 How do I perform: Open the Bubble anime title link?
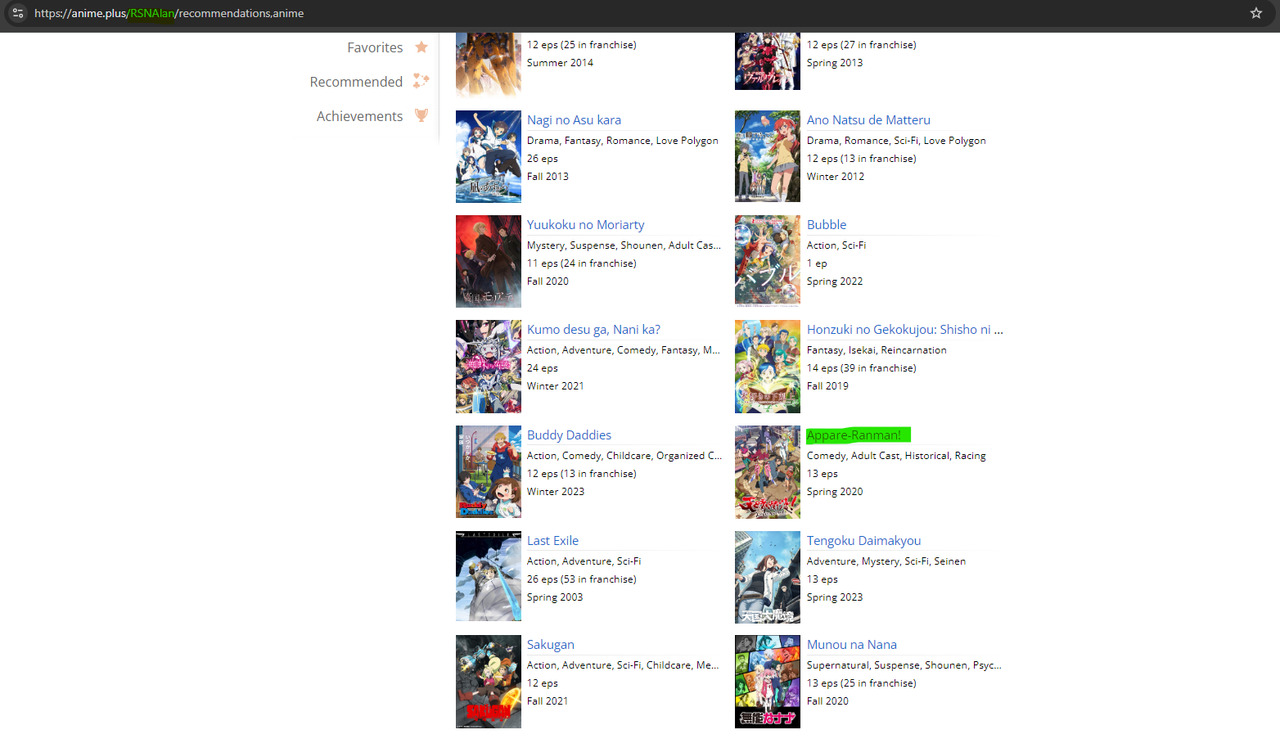click(827, 225)
